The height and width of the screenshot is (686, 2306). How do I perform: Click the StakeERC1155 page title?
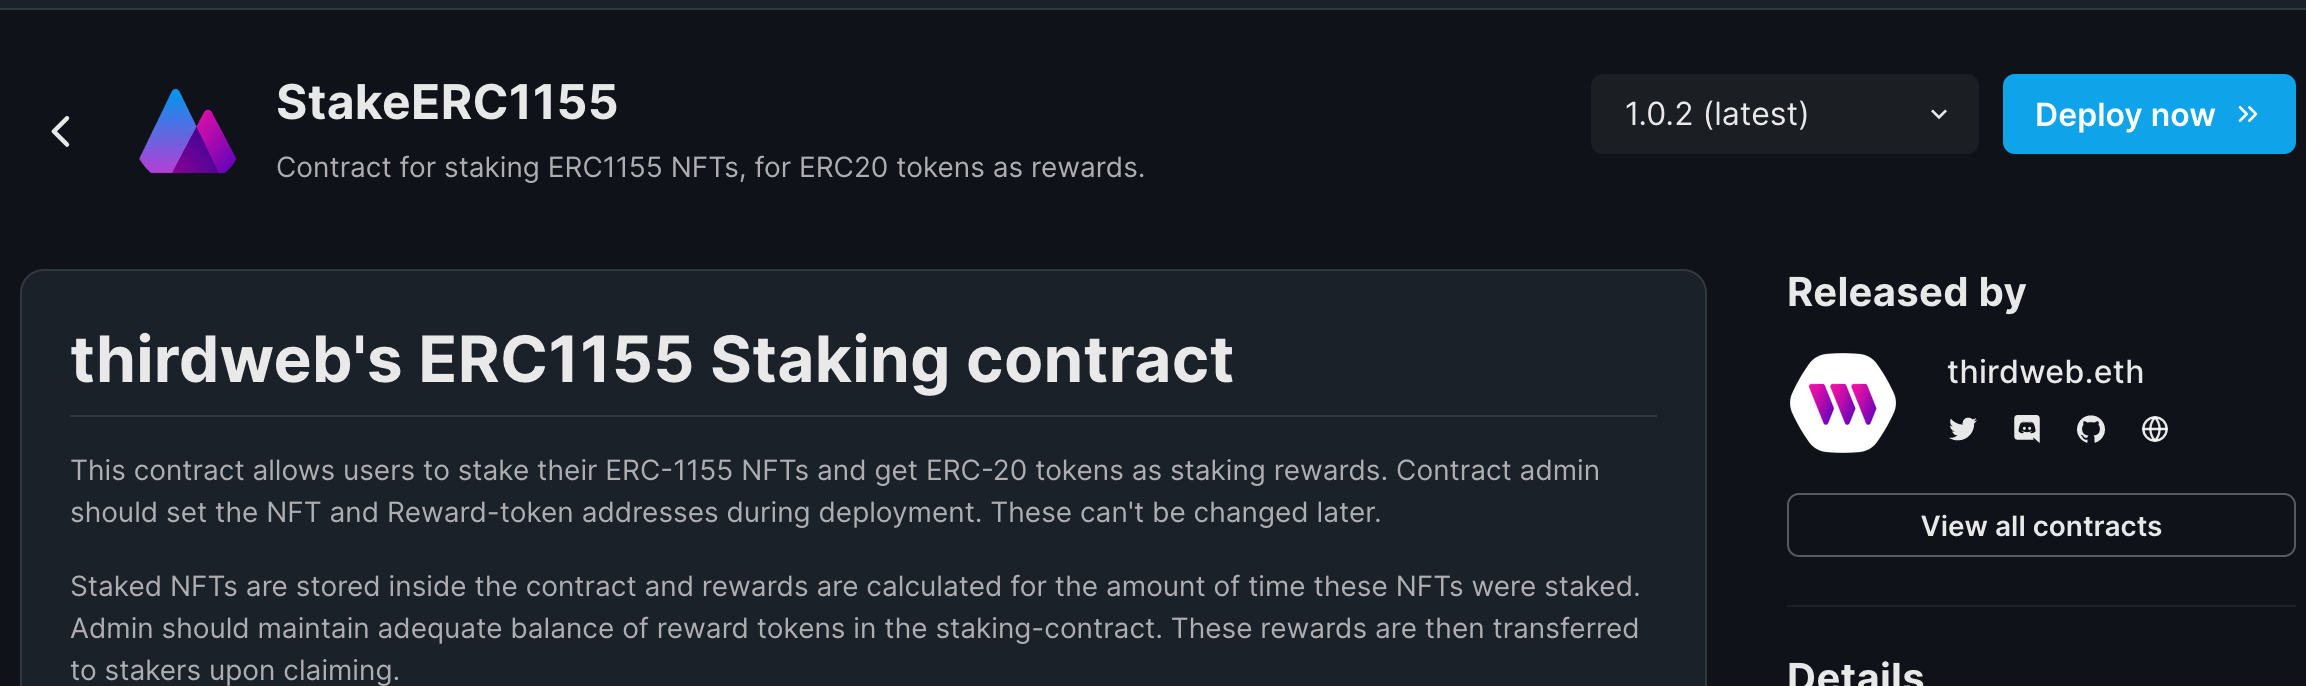click(x=446, y=101)
